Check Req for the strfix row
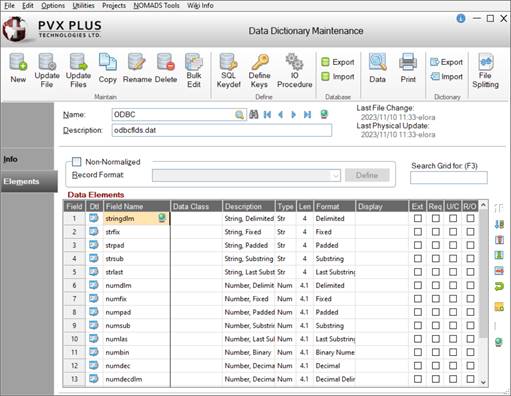511x396 pixels. pos(435,232)
